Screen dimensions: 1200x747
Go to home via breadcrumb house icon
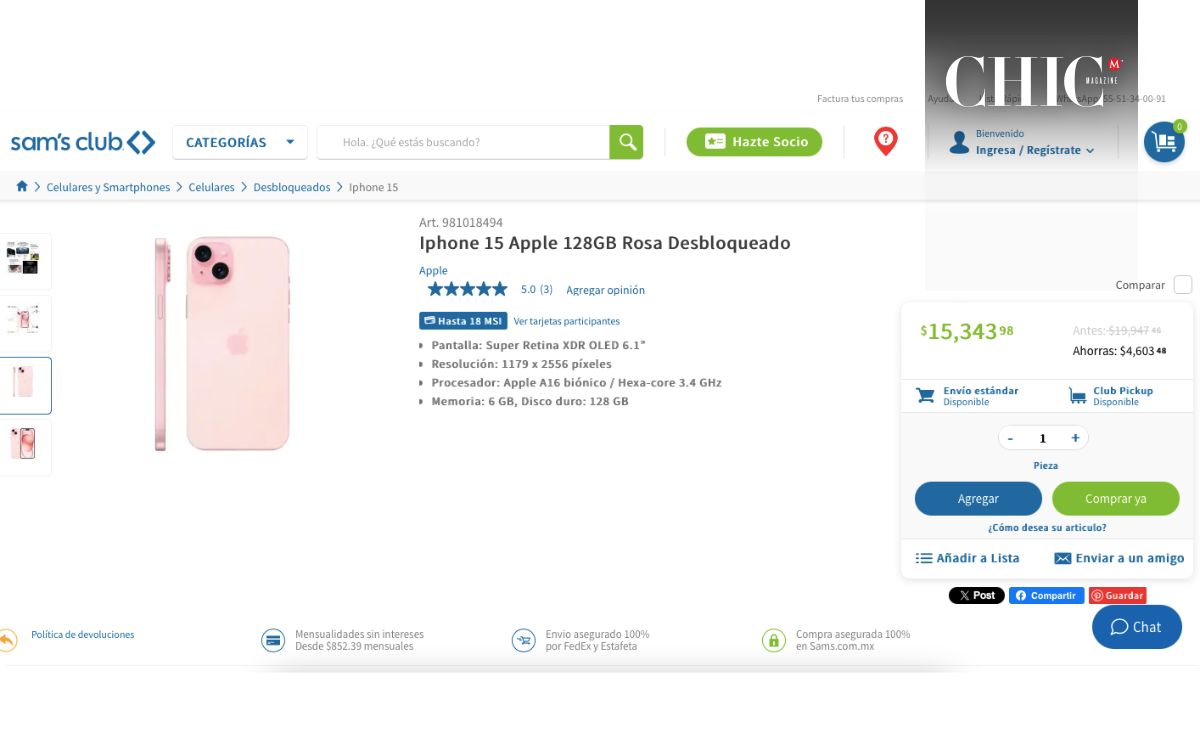pos(22,187)
